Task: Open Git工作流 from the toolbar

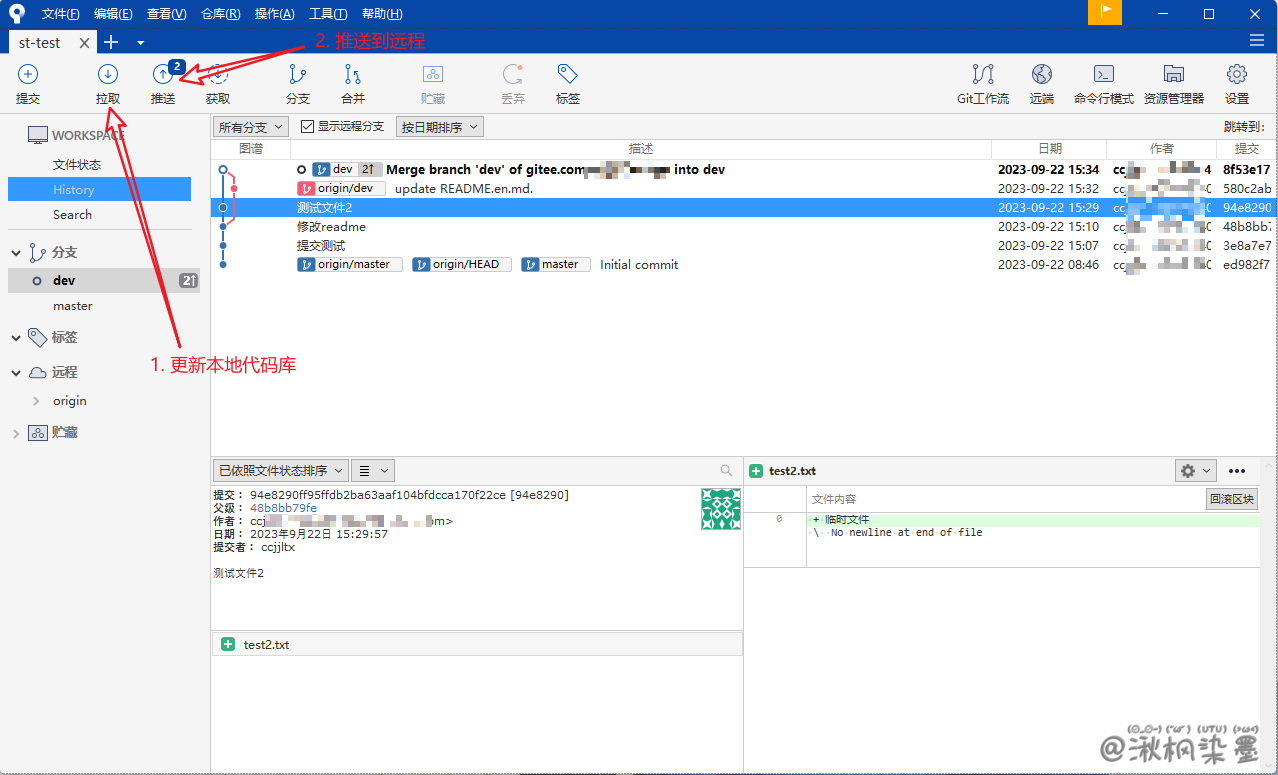Action: point(983,84)
